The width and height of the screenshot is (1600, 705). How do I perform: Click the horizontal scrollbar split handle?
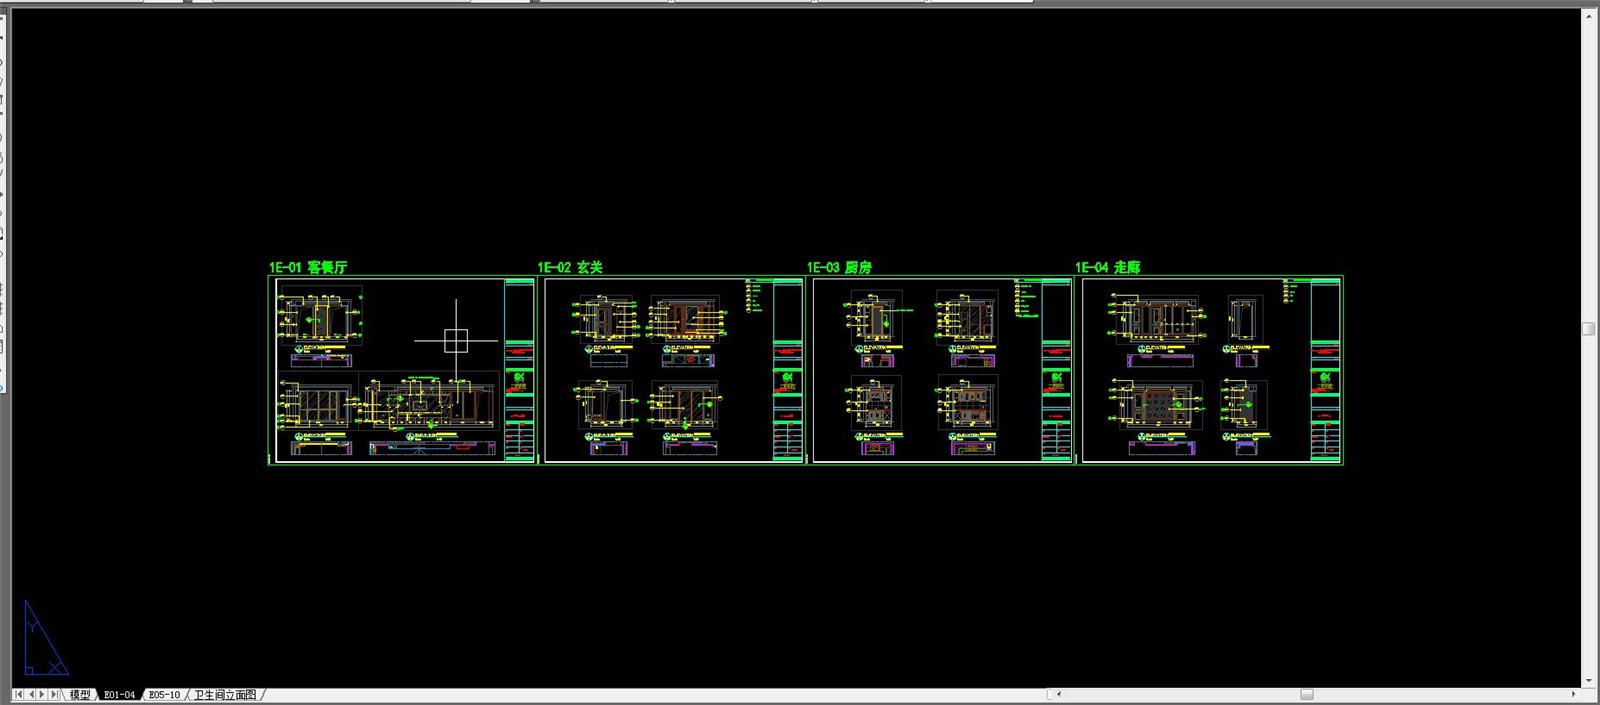pos(1049,694)
